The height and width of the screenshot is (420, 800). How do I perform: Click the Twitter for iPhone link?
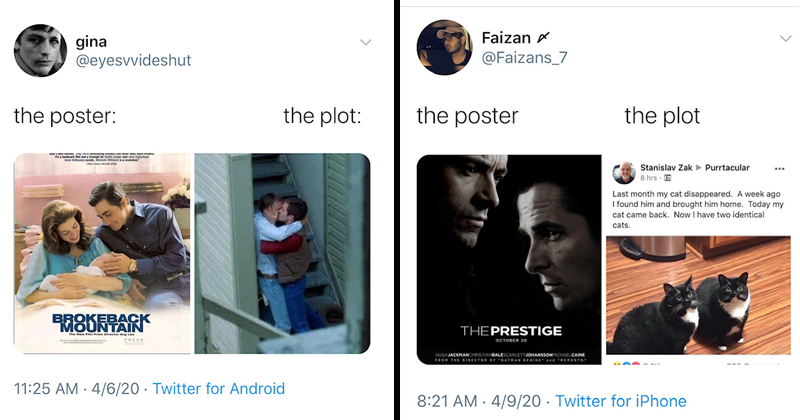tap(621, 401)
